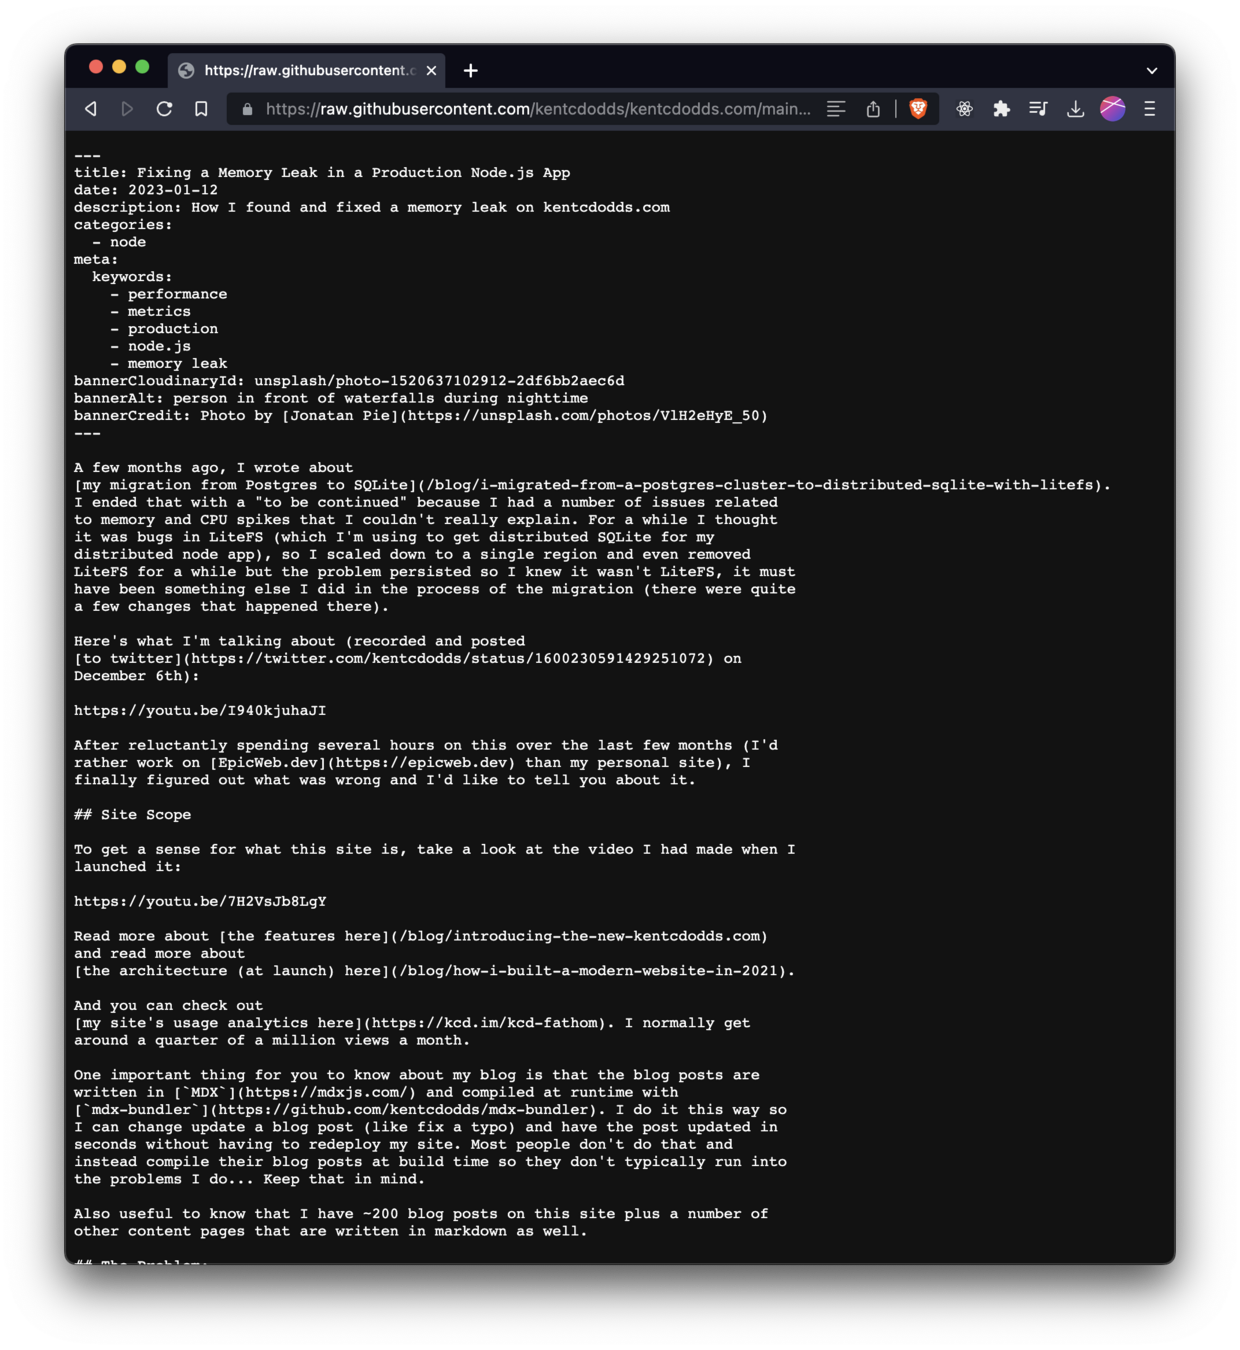The image size is (1240, 1350).
Task: Reload the current page
Action: pos(164,109)
